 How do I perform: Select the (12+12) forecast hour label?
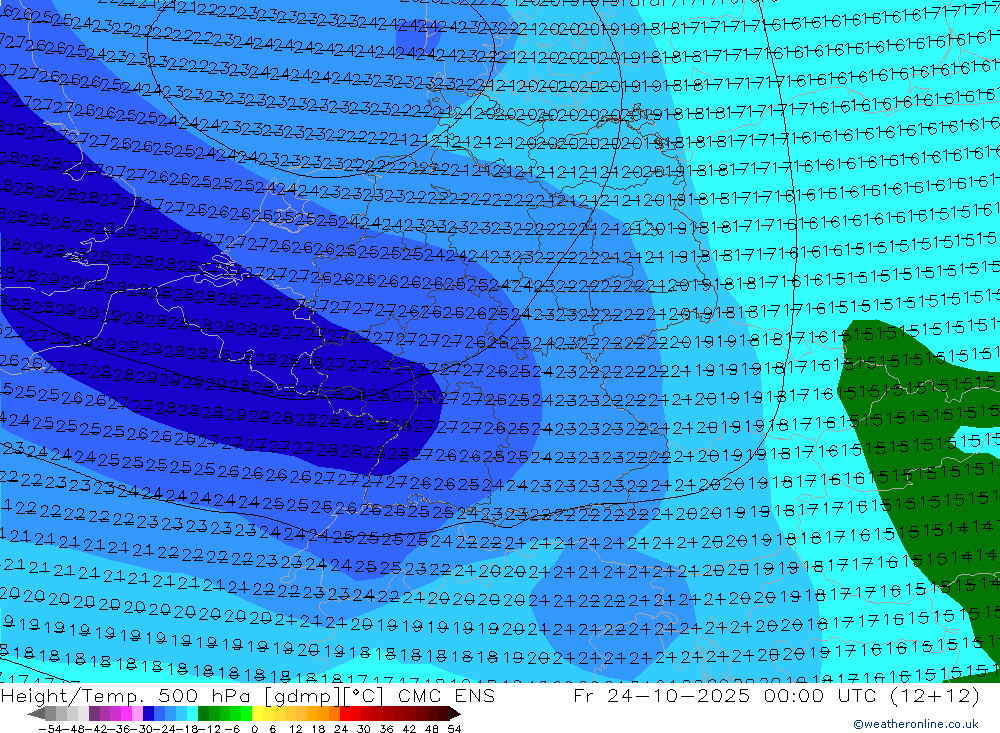point(937,695)
